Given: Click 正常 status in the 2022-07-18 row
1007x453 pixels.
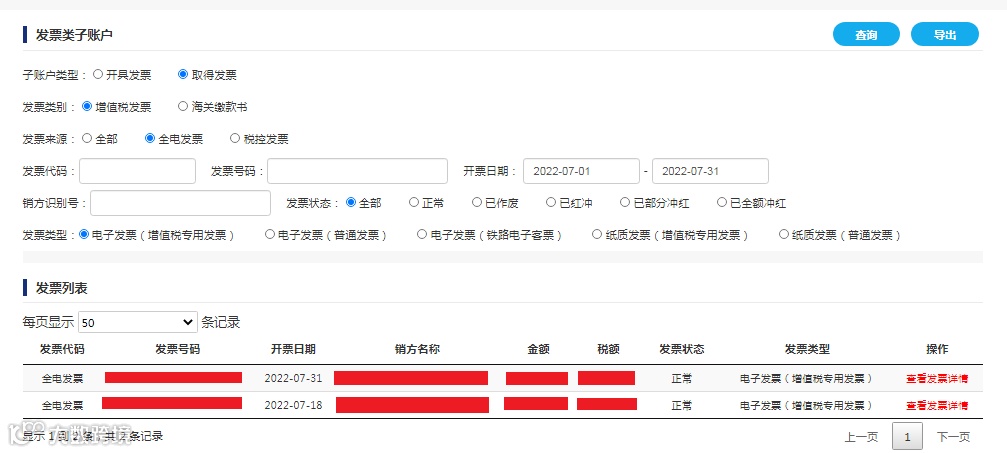Looking at the screenshot, I should pos(681,405).
